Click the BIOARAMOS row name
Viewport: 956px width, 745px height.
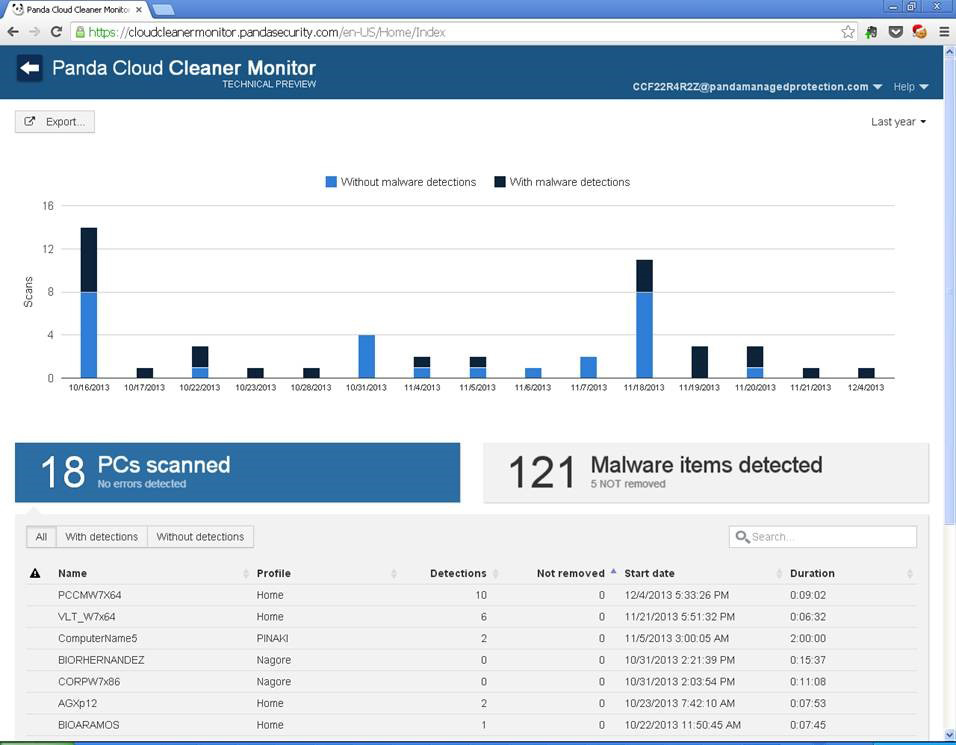tap(88, 725)
